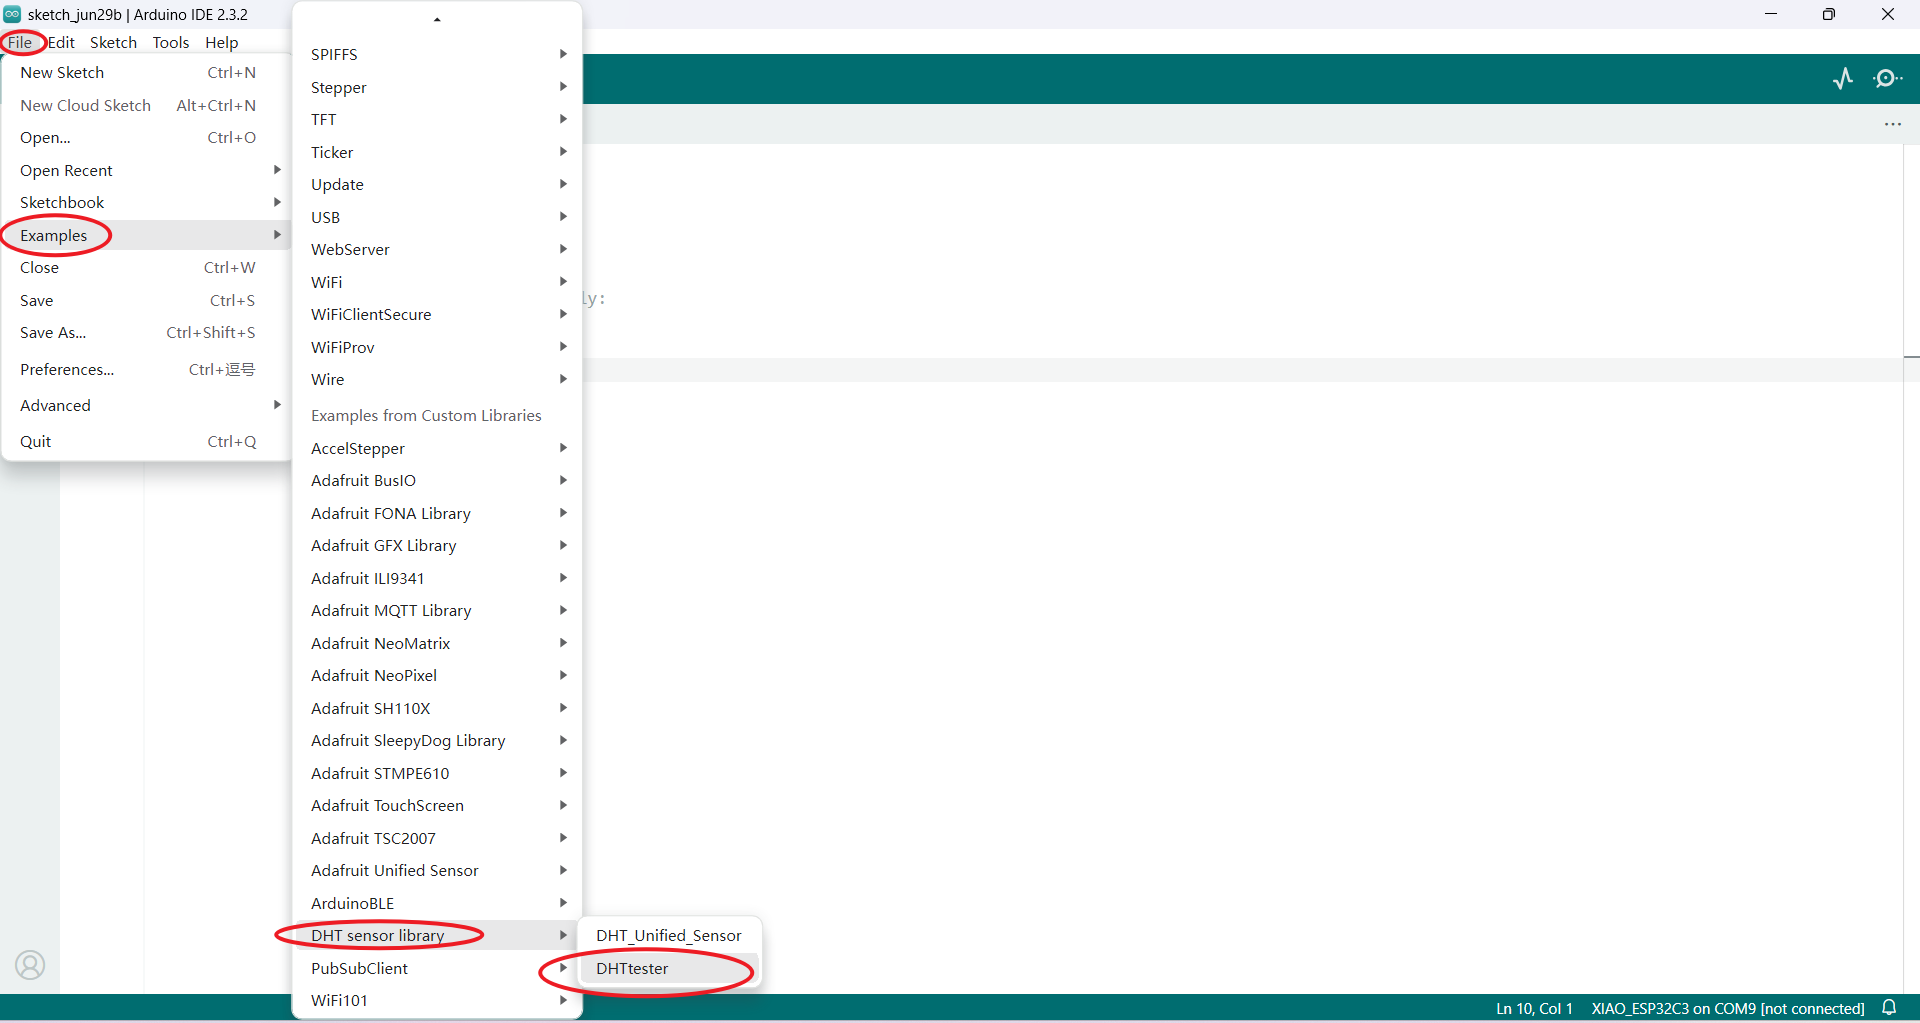Choose Open... menu entry
The image size is (1920, 1023).
(146, 137)
